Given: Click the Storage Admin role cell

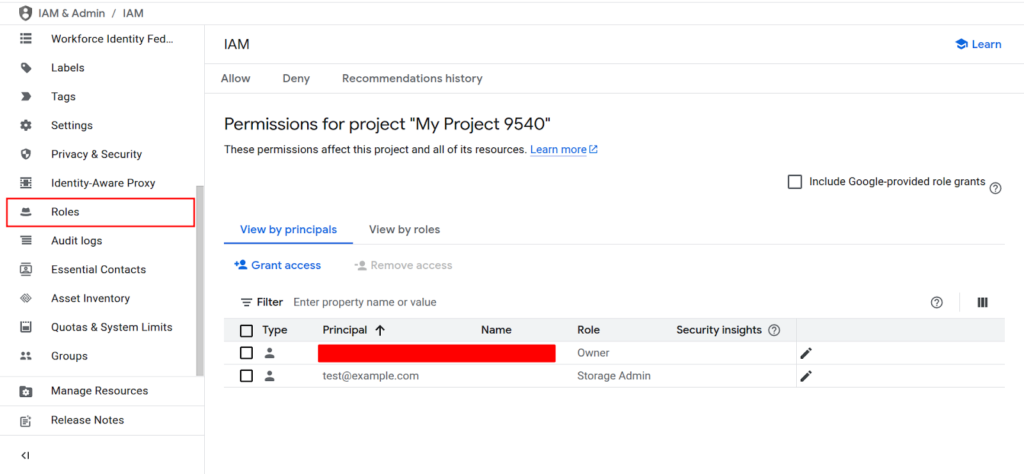Looking at the screenshot, I should pyautogui.click(x=614, y=376).
